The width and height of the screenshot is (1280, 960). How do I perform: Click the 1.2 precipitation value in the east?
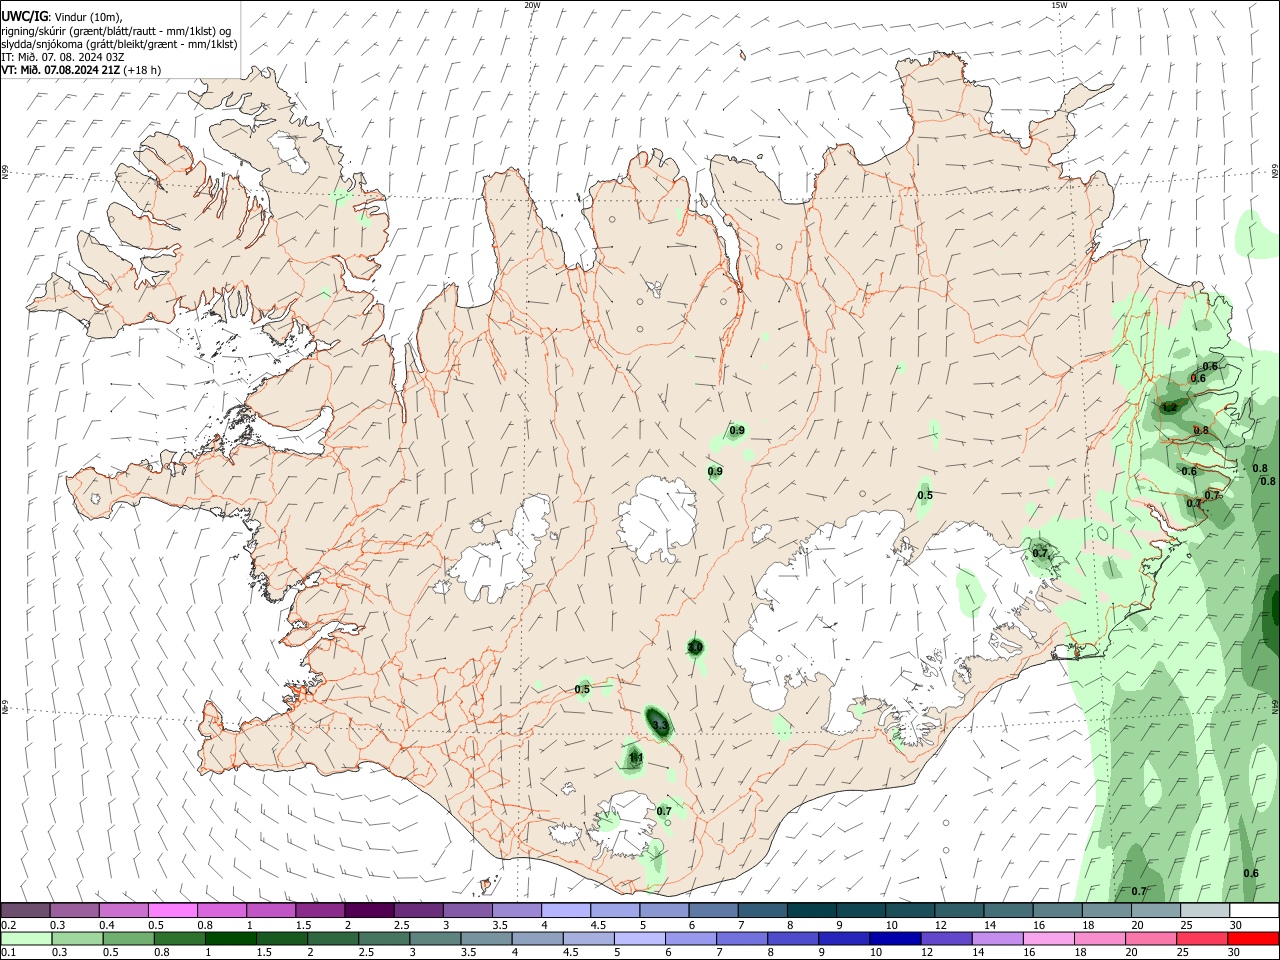tap(1170, 407)
